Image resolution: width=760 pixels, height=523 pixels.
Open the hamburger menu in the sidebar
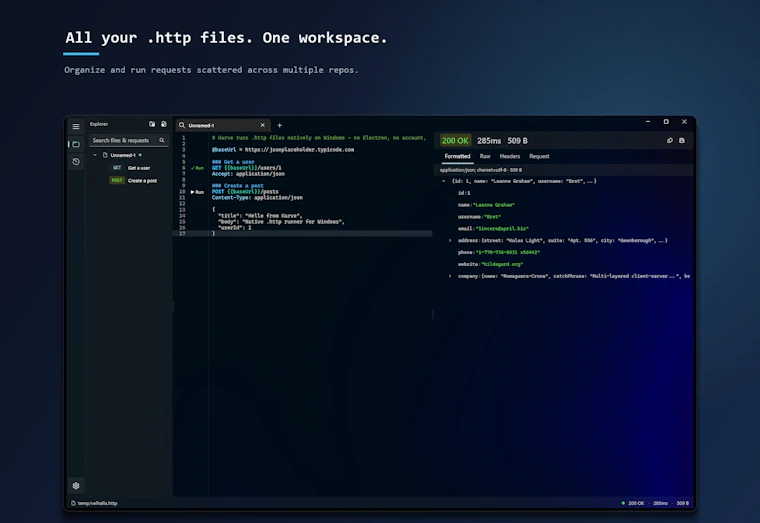(x=76, y=127)
